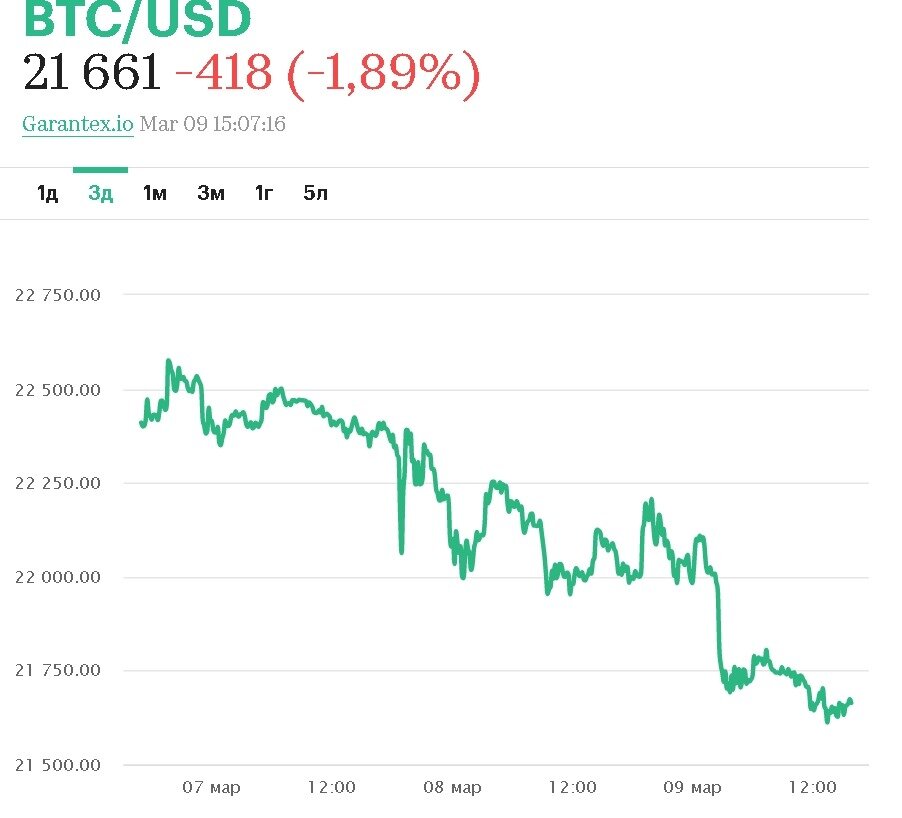Screen dimensions: 902x818
Task: Click the Mar 09 15:07:16 timestamp
Action: [213, 124]
